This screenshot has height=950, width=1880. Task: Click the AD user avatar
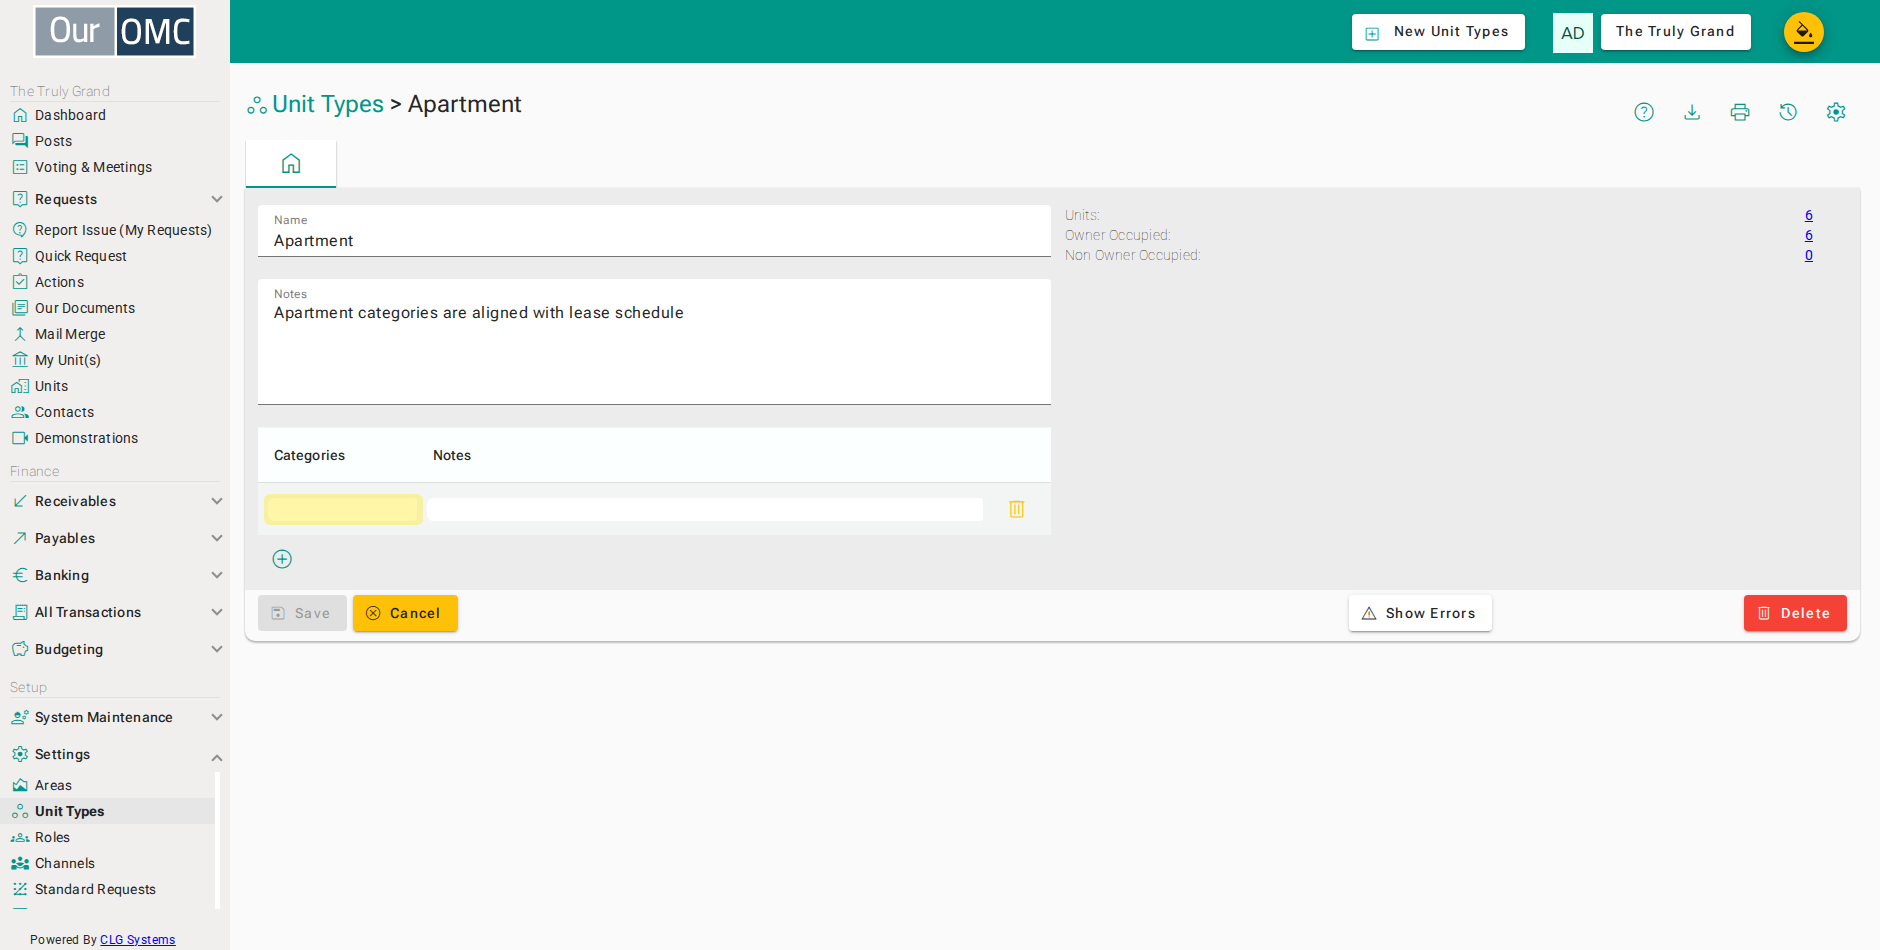(x=1572, y=32)
